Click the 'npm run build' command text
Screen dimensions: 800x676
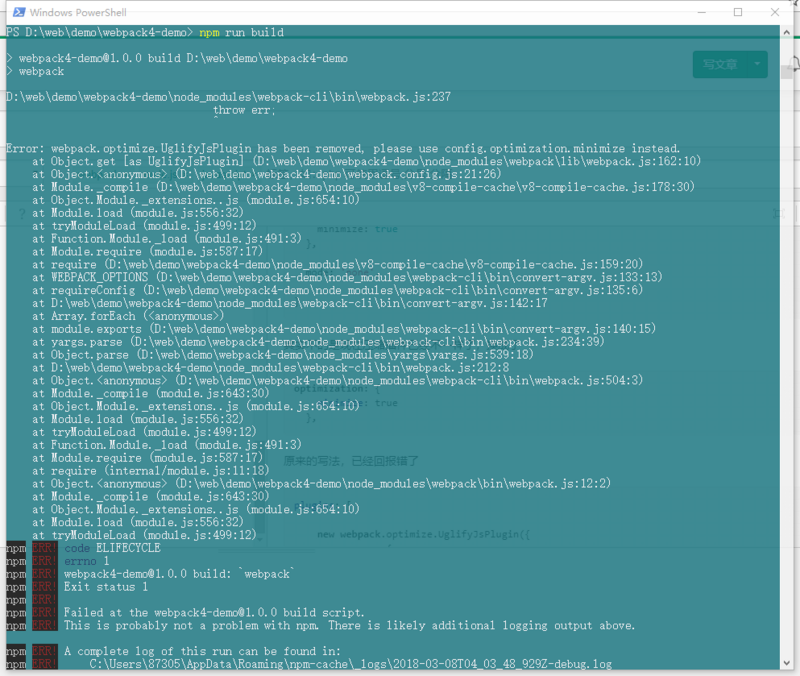tap(241, 33)
